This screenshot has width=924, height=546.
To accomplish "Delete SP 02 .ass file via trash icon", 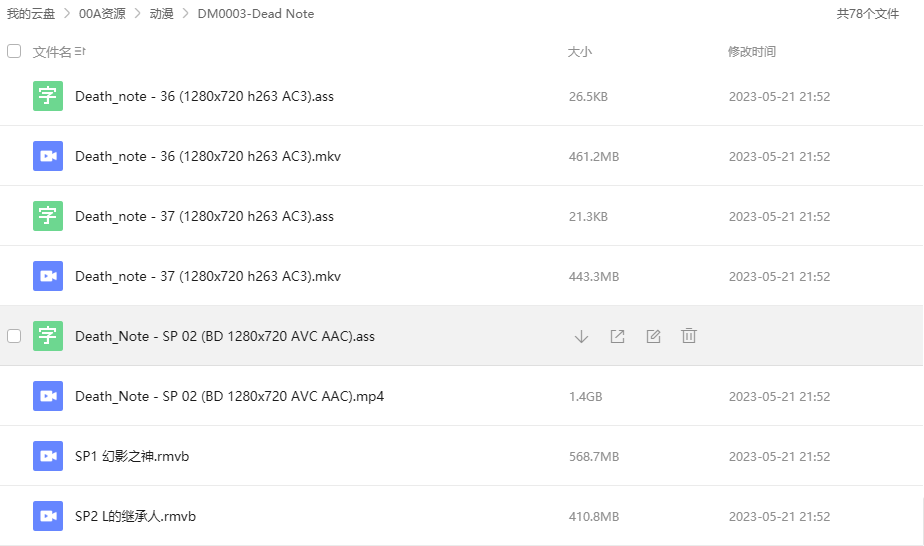I will pos(689,336).
